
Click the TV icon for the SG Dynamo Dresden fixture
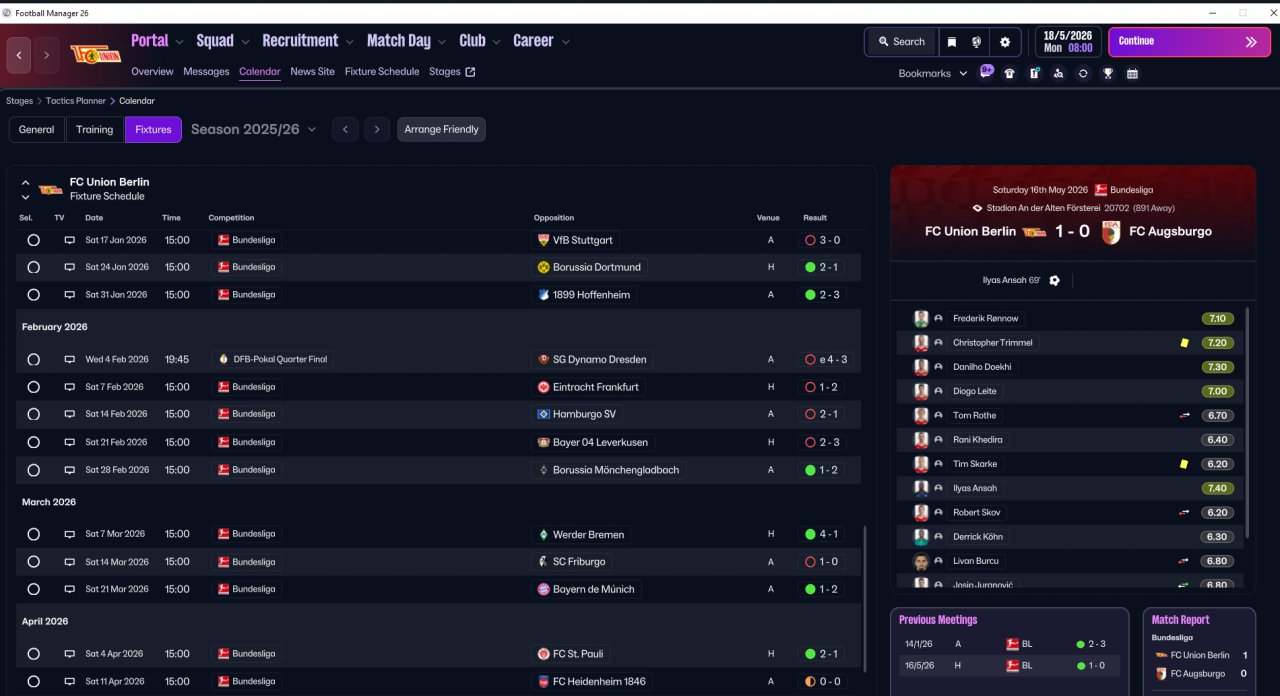click(69, 359)
